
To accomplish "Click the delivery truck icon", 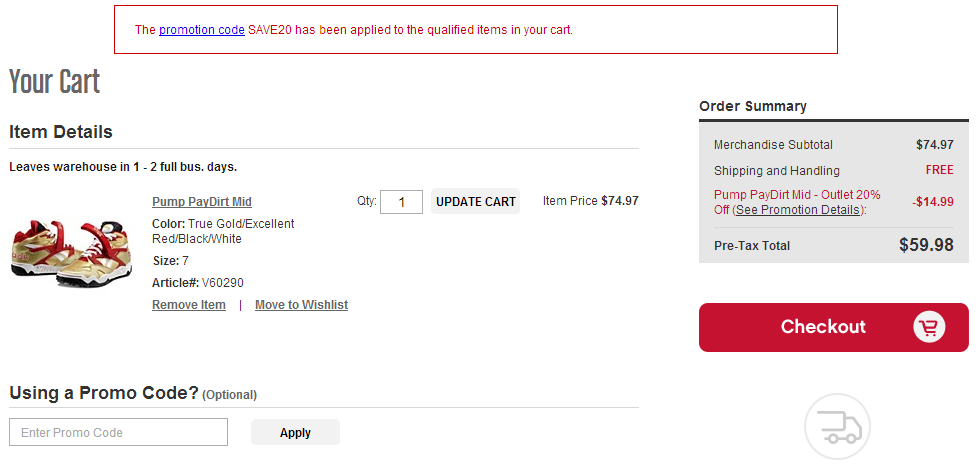I will coord(837,427).
